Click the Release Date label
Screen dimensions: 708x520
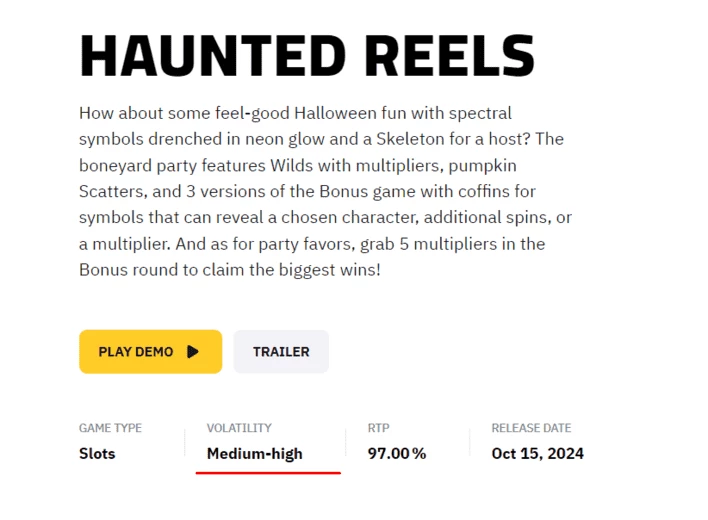(531, 428)
